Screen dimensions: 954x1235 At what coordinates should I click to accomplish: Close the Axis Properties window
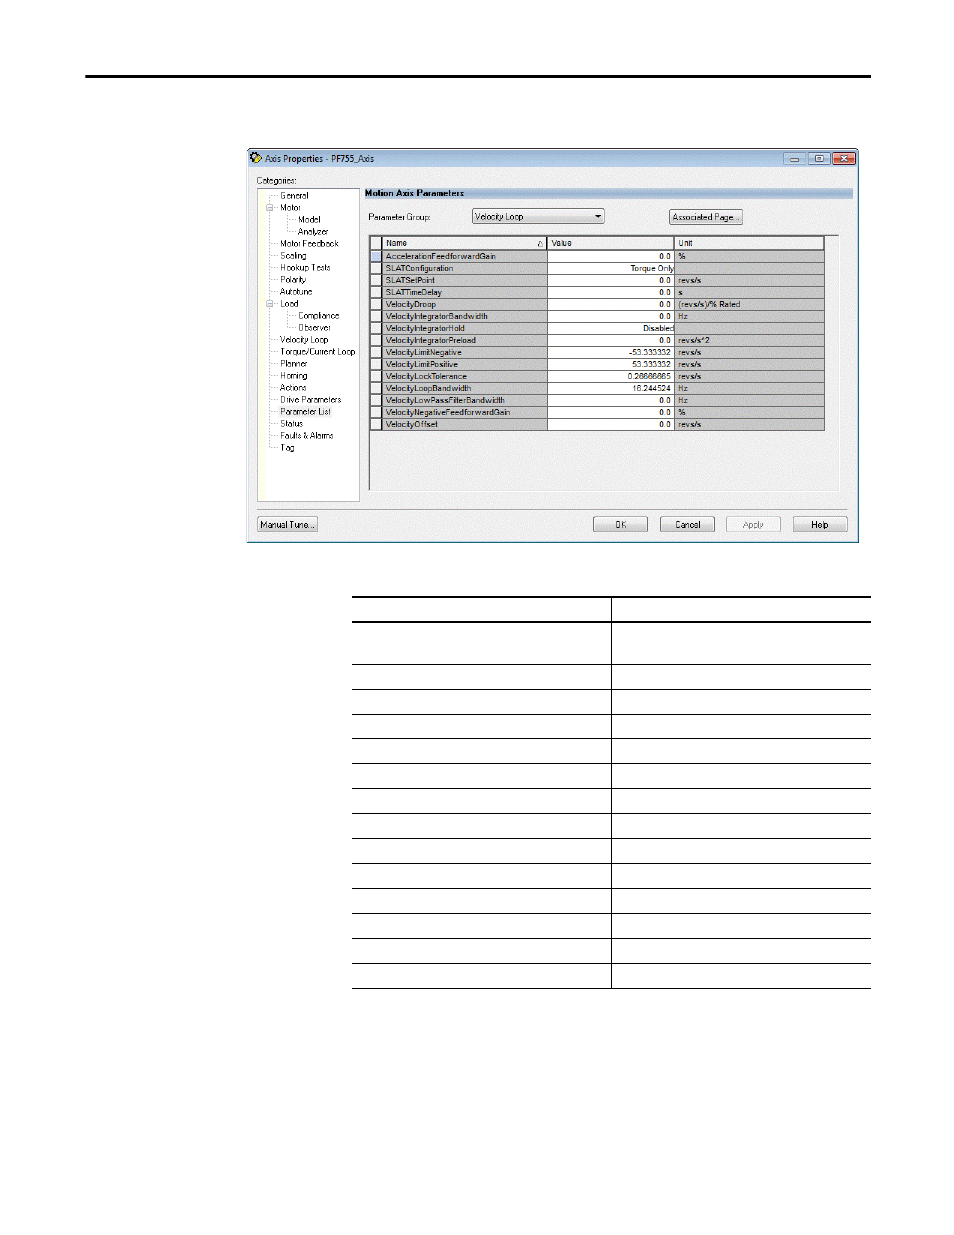[x=844, y=158]
